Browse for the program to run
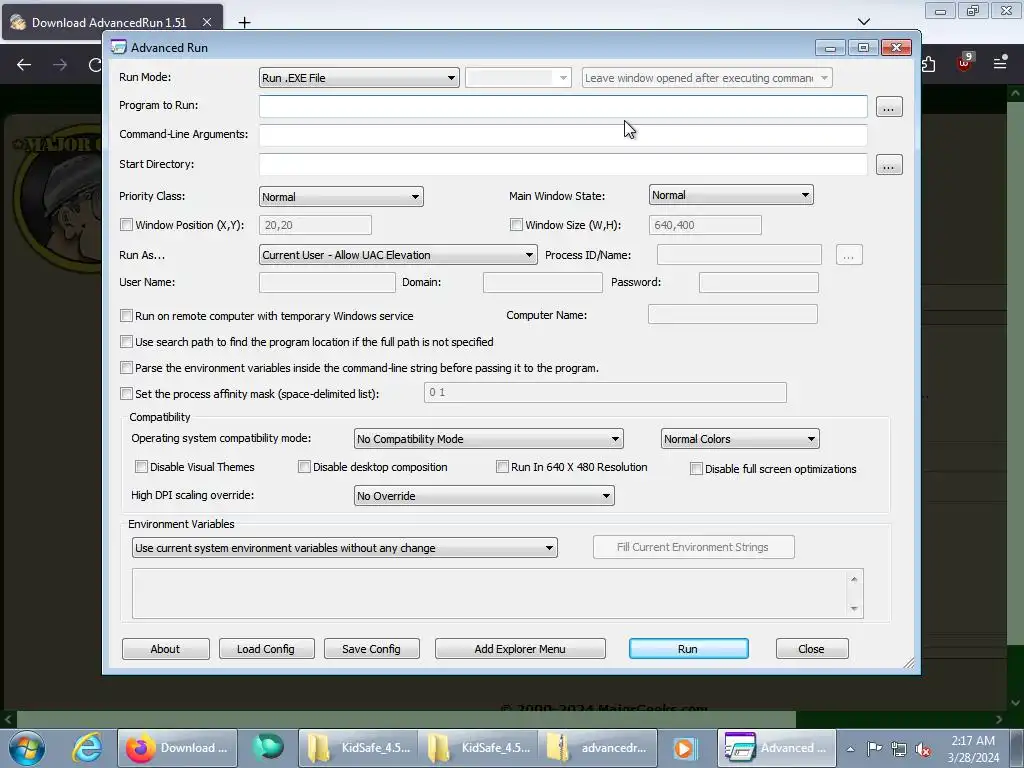The width and height of the screenshot is (1024, 768). (888, 106)
